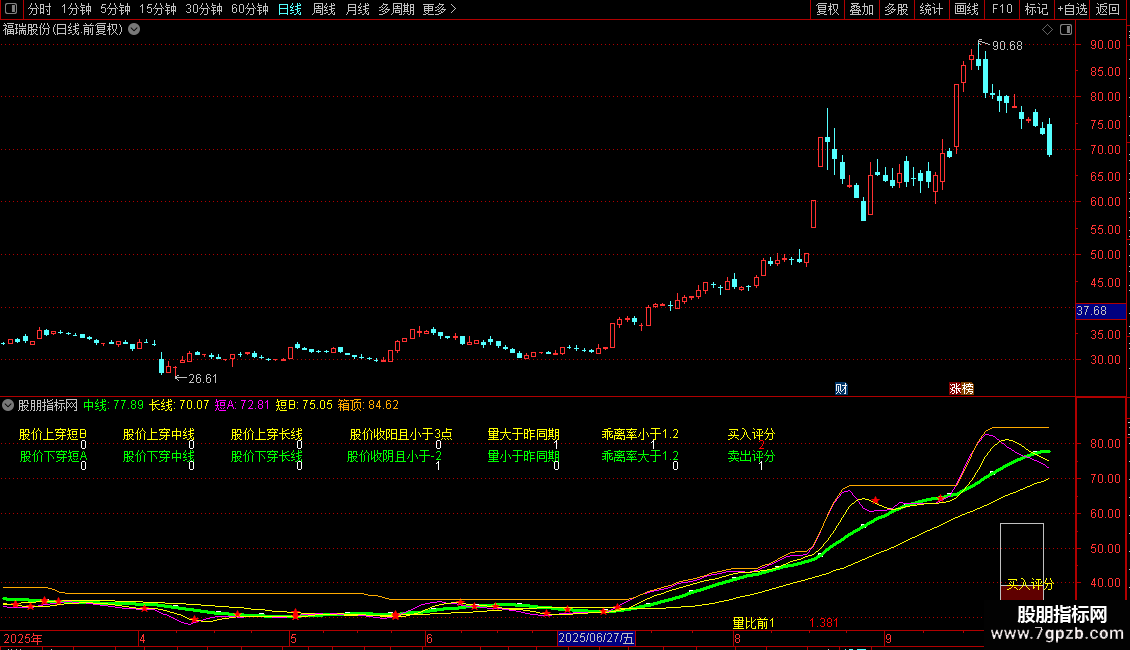The image size is (1130, 650).
Task: Click the 股价上穿中线 label
Action: point(159,435)
